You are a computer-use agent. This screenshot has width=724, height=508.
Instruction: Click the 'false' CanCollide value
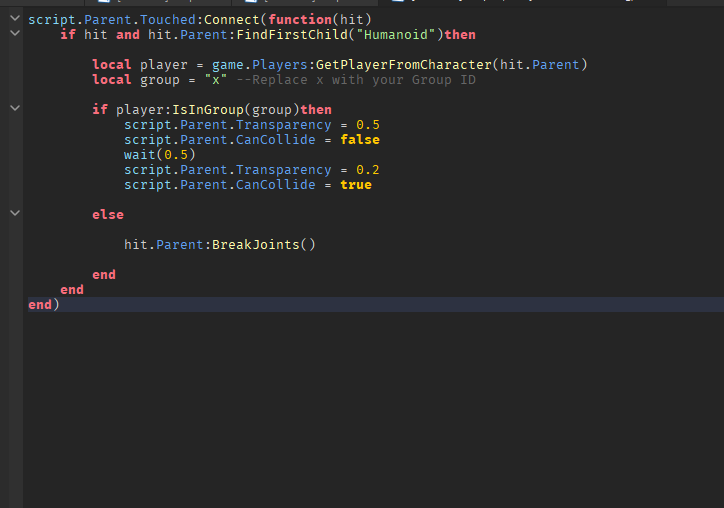[x=360, y=140]
